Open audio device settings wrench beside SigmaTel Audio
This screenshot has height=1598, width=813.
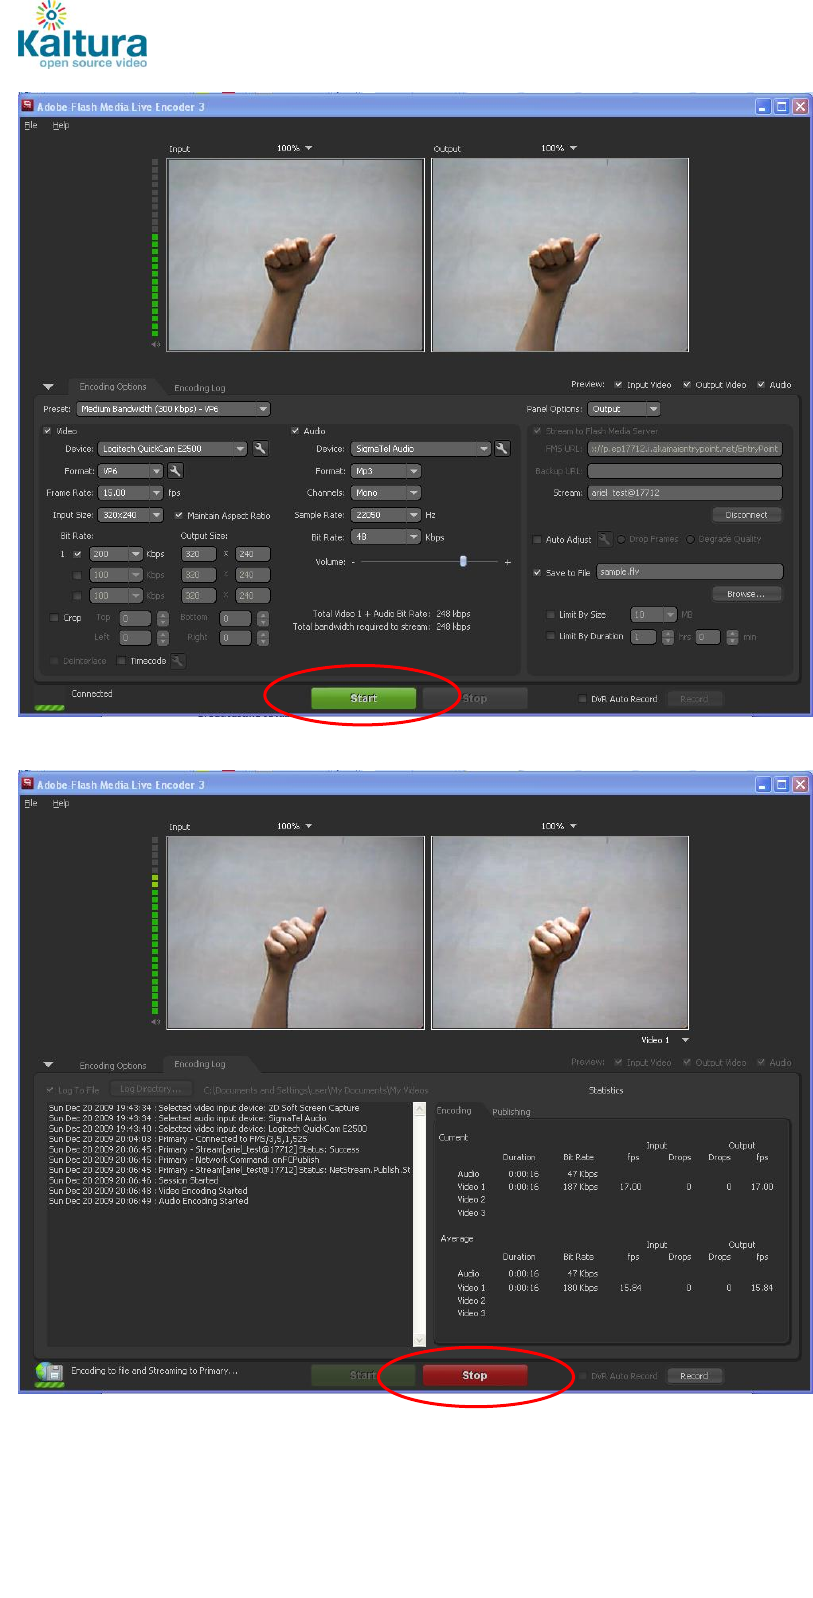point(502,449)
